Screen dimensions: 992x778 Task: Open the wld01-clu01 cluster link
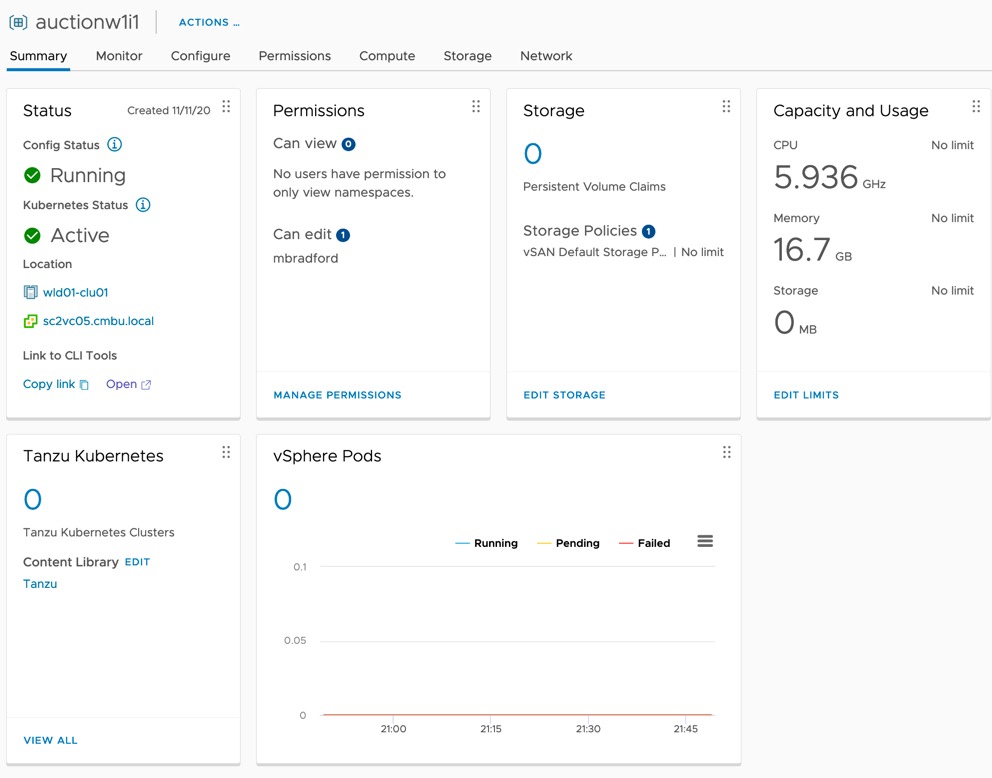click(75, 292)
